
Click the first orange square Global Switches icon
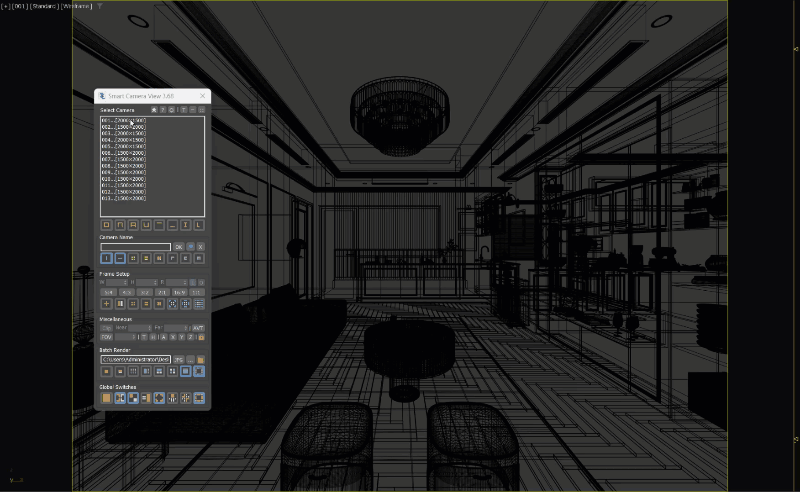click(106, 398)
